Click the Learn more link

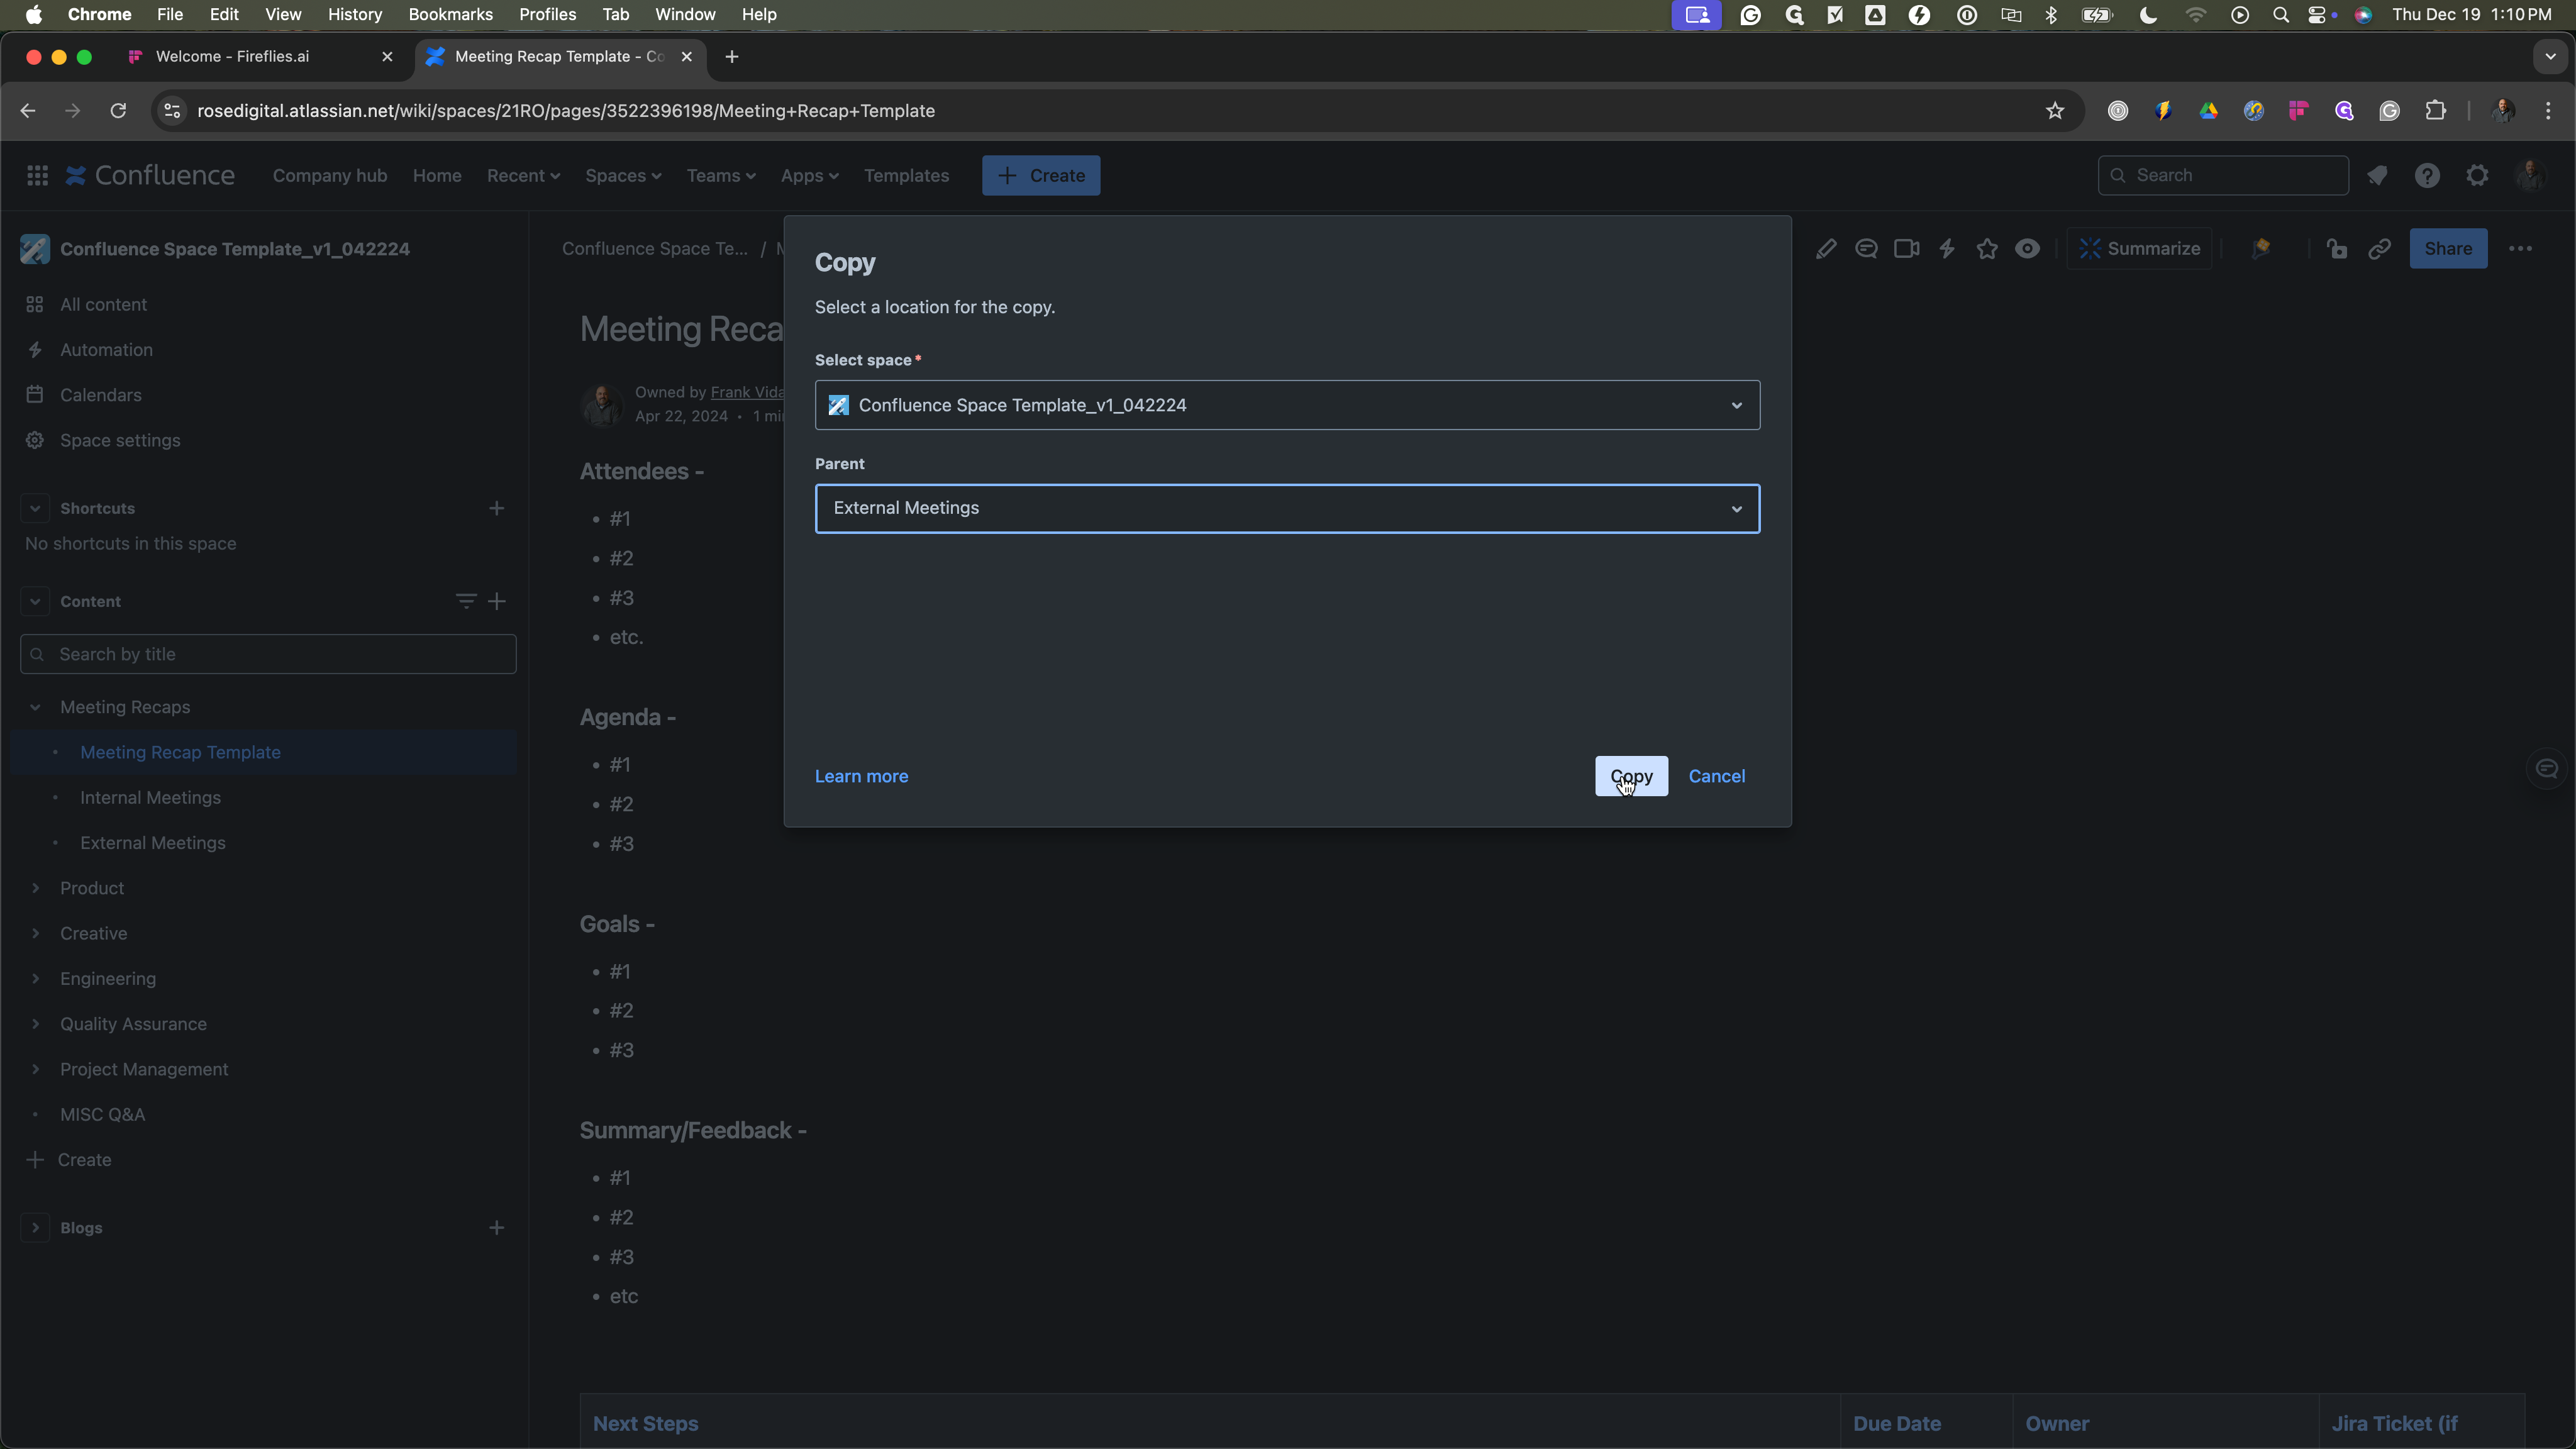(861, 776)
